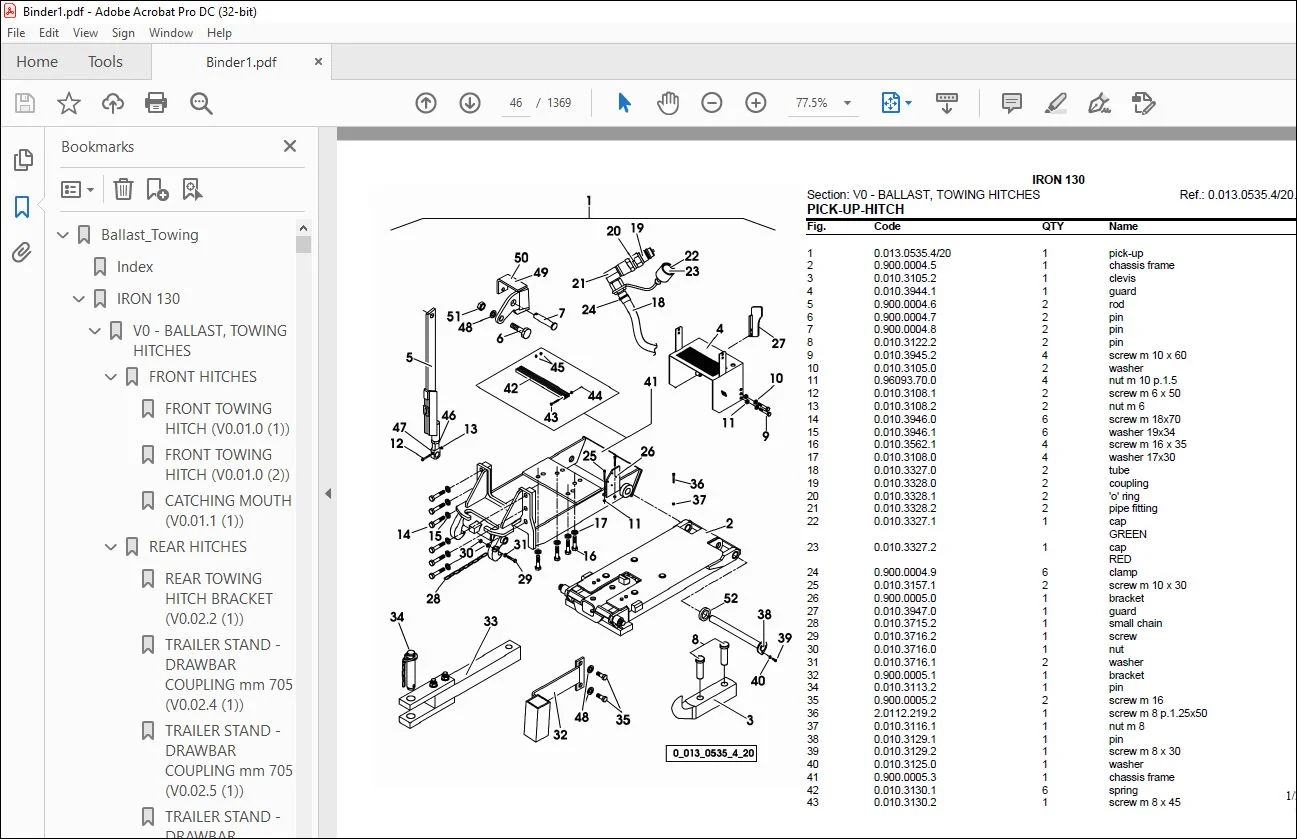This screenshot has height=839, width=1297.
Task: Open REAR TOWING HITCH BRACKET (V0.02.2 (1)) bookmark
Action: [219, 599]
